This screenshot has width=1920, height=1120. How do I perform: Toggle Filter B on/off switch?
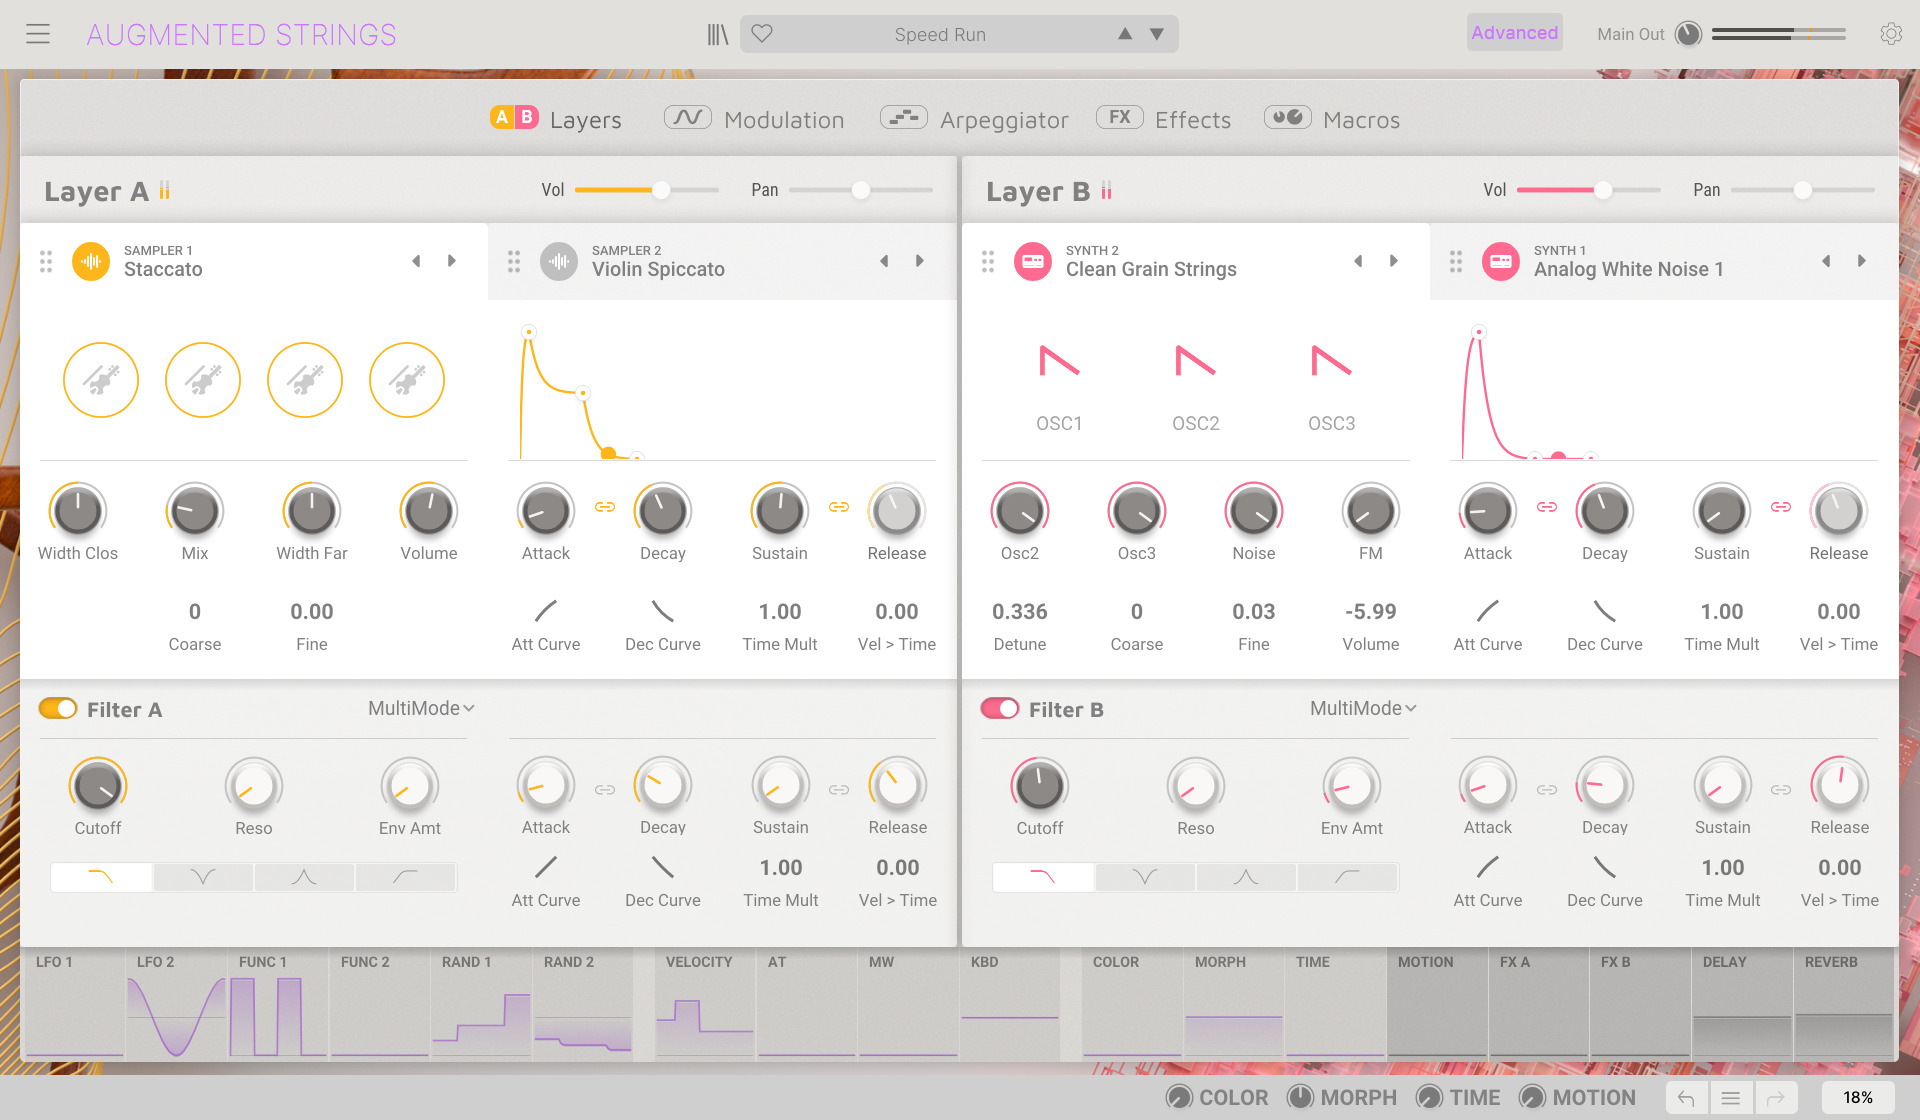pyautogui.click(x=1000, y=708)
